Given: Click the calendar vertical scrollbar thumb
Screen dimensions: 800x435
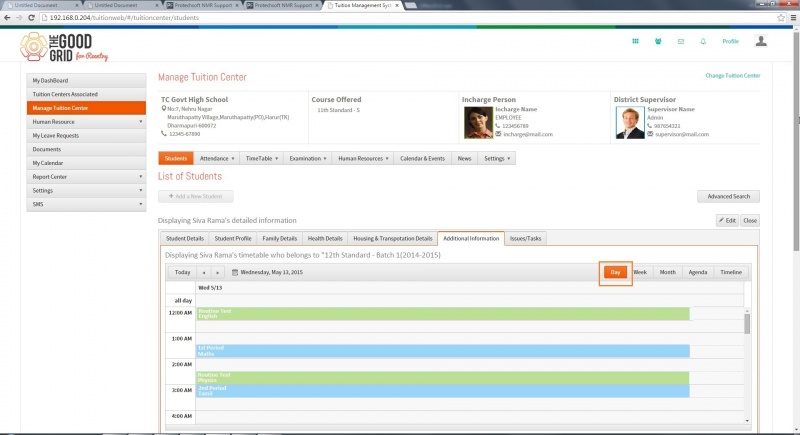Looking at the screenshot, I should pos(747,324).
